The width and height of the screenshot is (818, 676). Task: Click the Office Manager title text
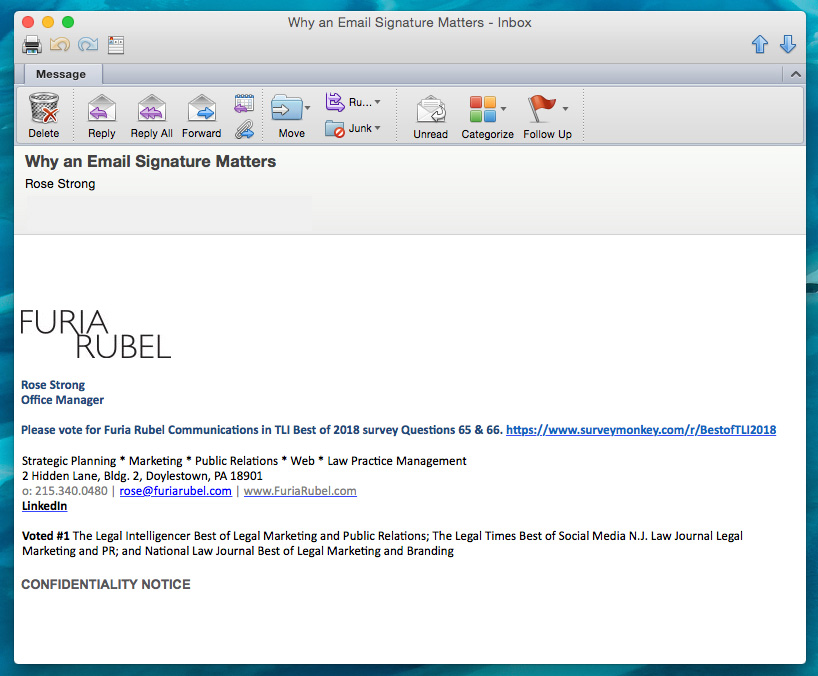(x=62, y=400)
